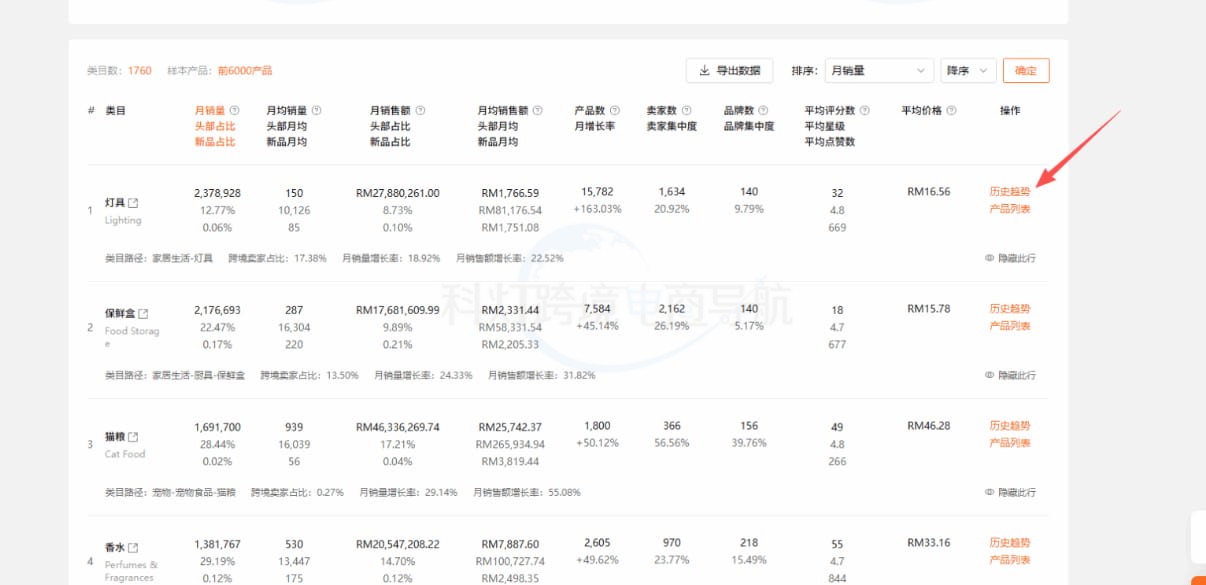Hide the 保鲜盒 row with 隐藏此行
1206x585 pixels.
(x=1010, y=375)
